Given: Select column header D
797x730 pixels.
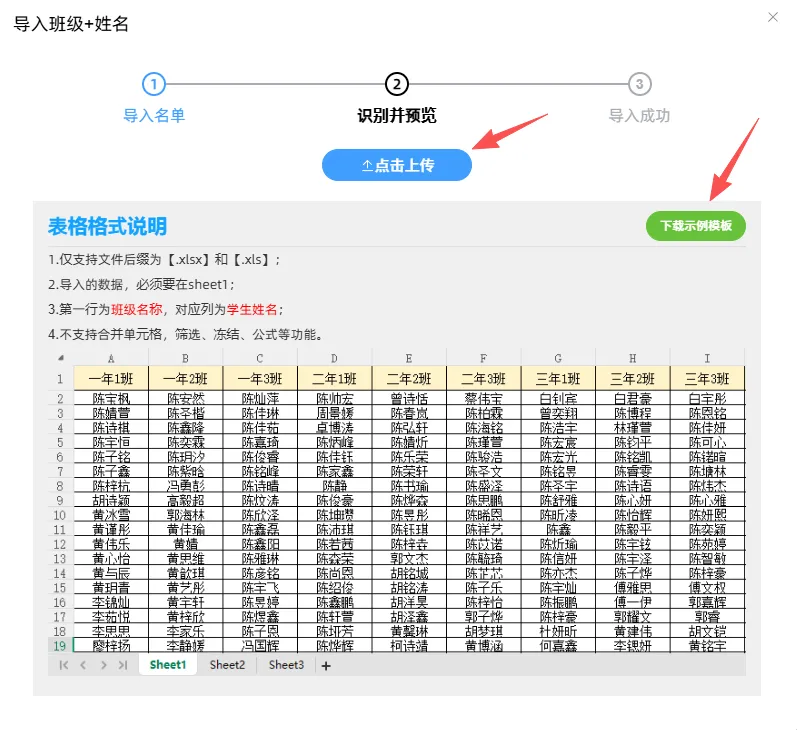Looking at the screenshot, I should [334, 358].
